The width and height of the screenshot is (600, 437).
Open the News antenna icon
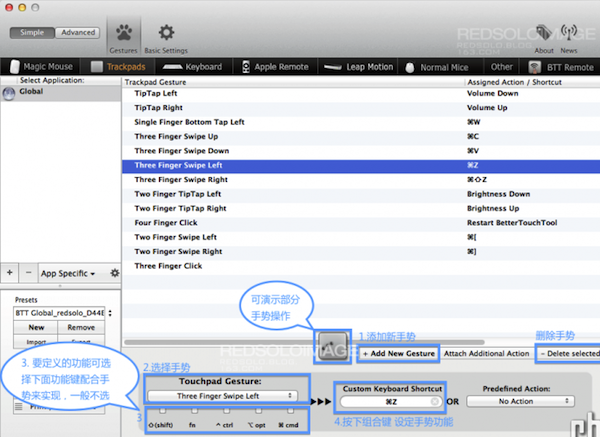coord(569,32)
